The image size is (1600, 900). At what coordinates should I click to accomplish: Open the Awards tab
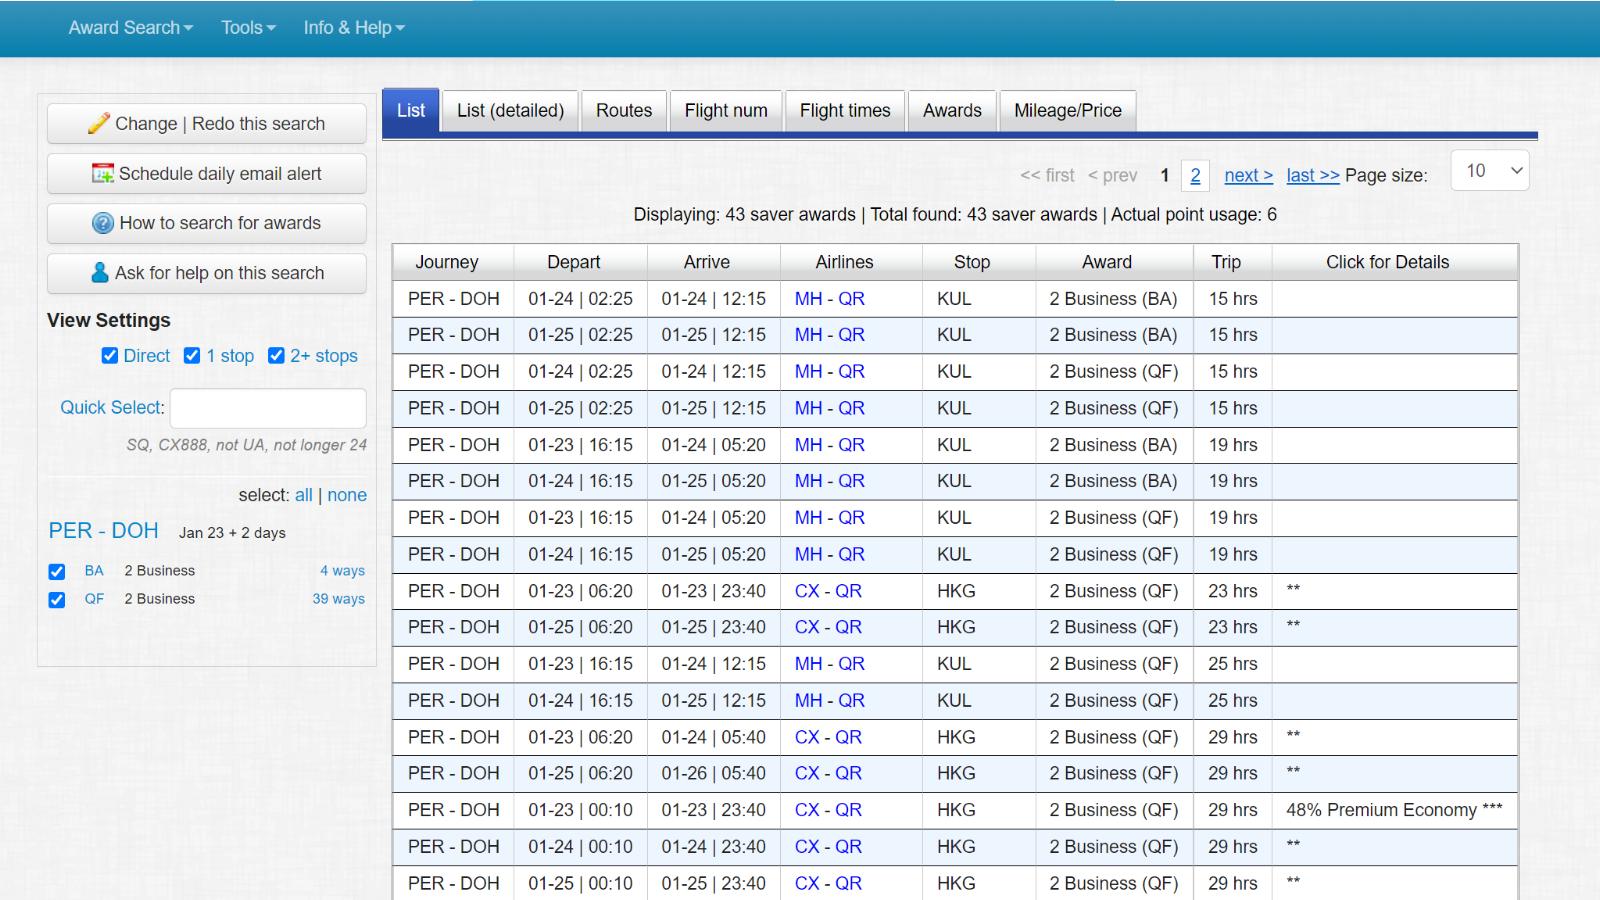(x=952, y=111)
